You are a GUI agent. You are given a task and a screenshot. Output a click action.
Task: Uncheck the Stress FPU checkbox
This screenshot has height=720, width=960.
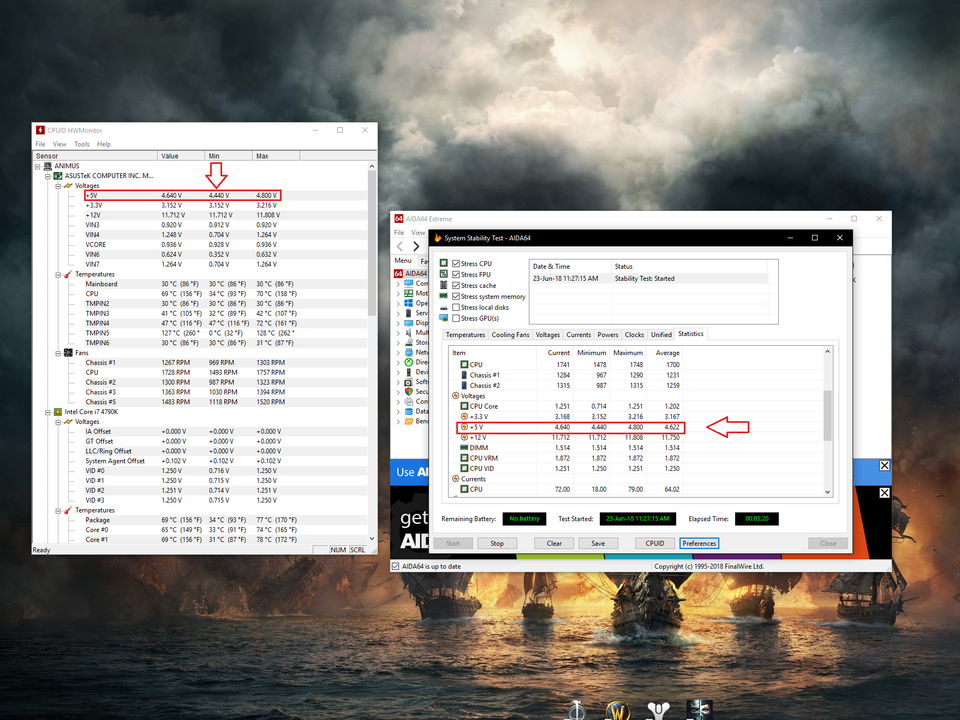pos(456,274)
